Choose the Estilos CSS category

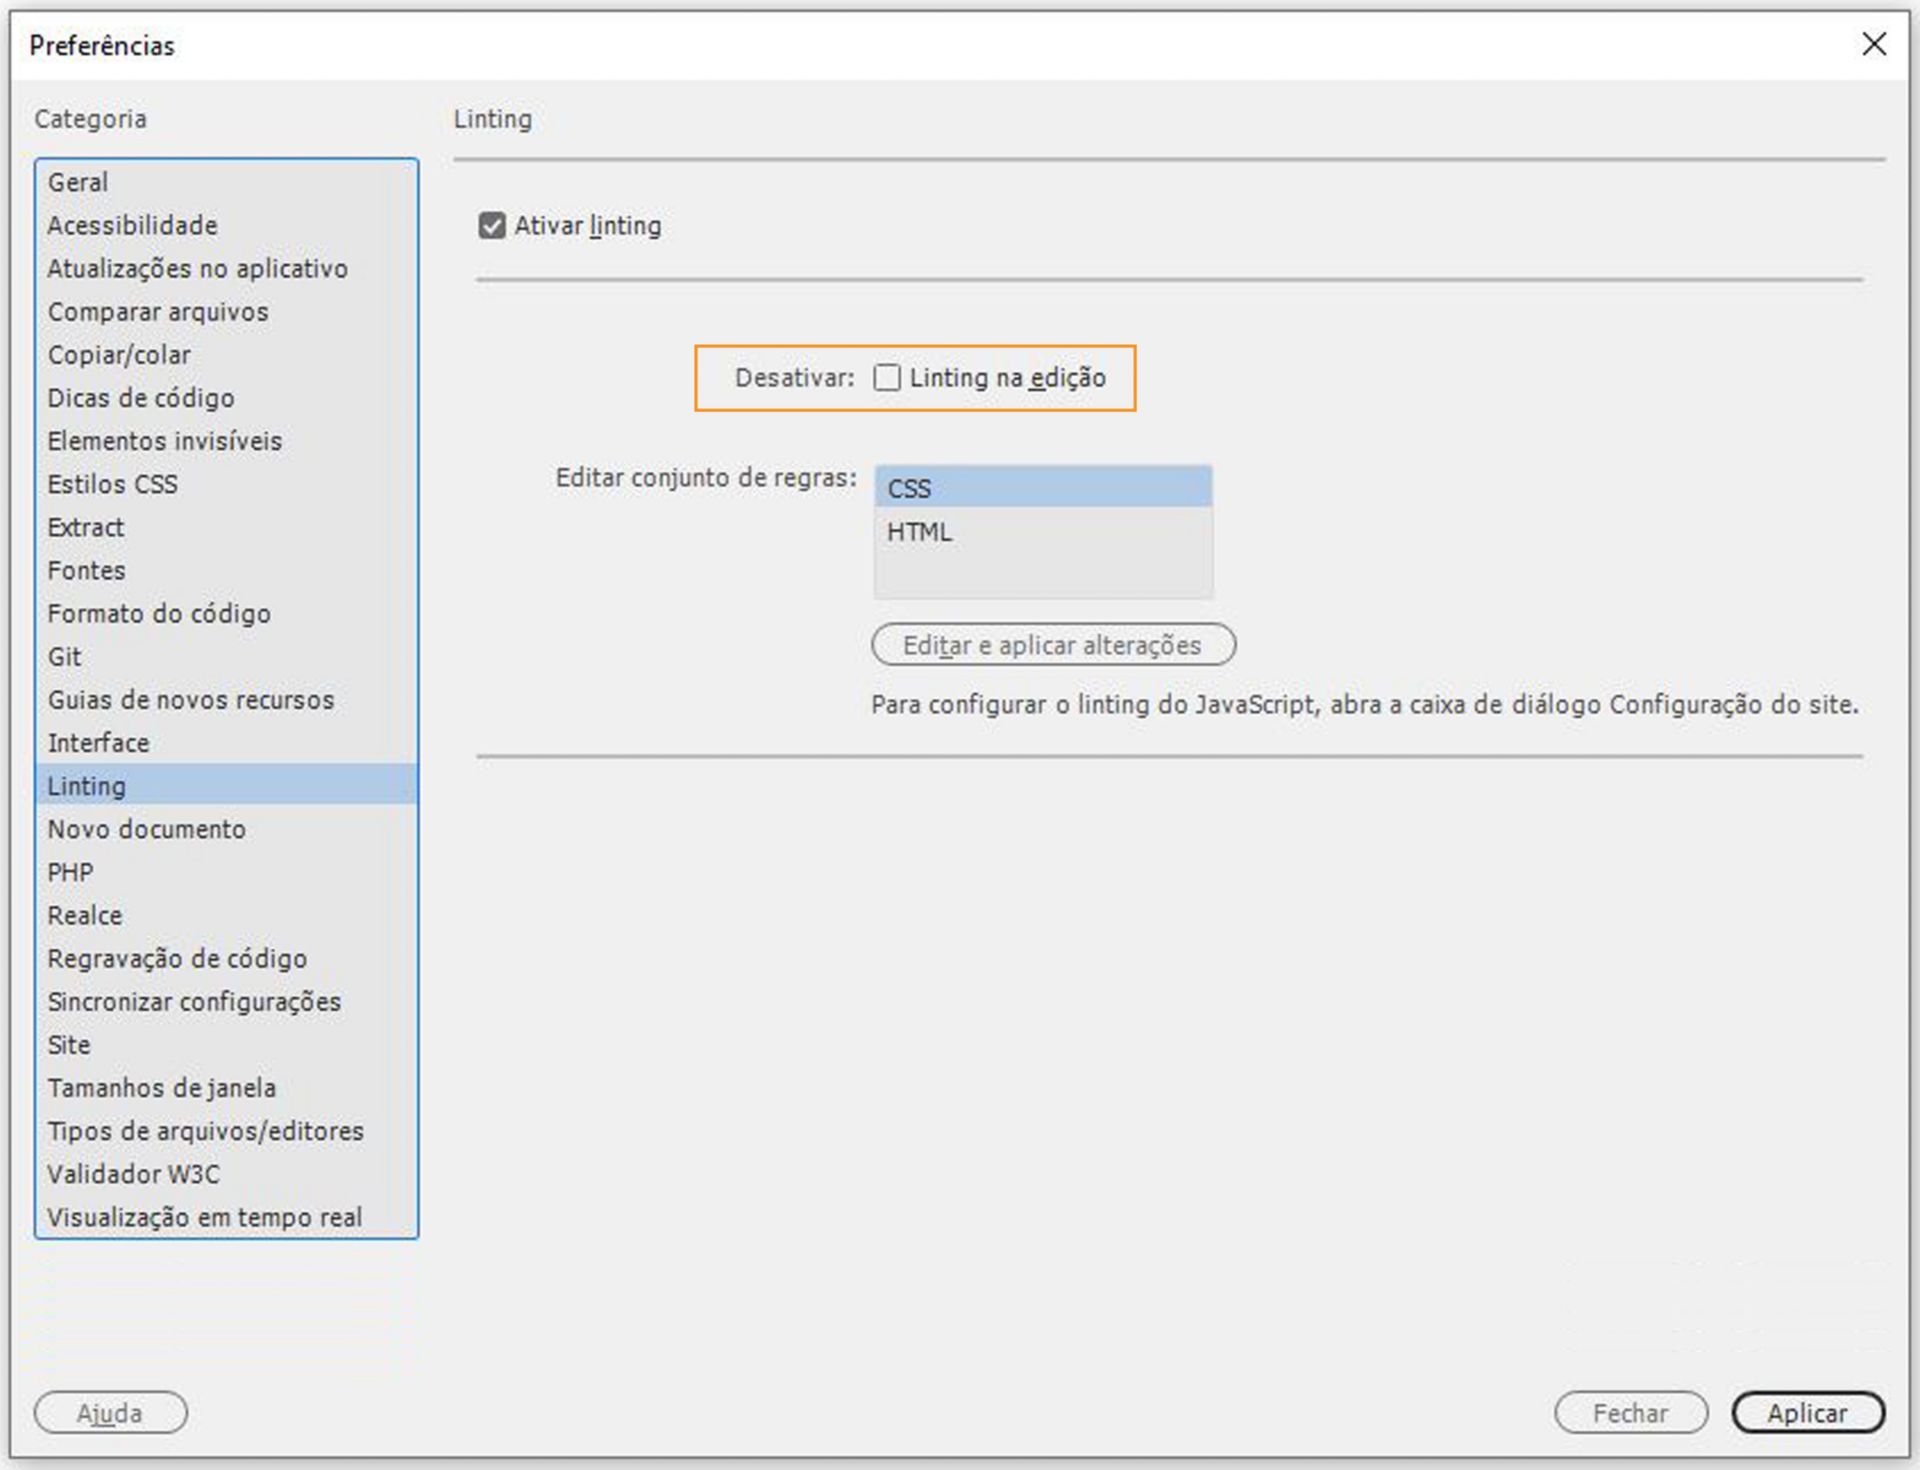[112, 484]
